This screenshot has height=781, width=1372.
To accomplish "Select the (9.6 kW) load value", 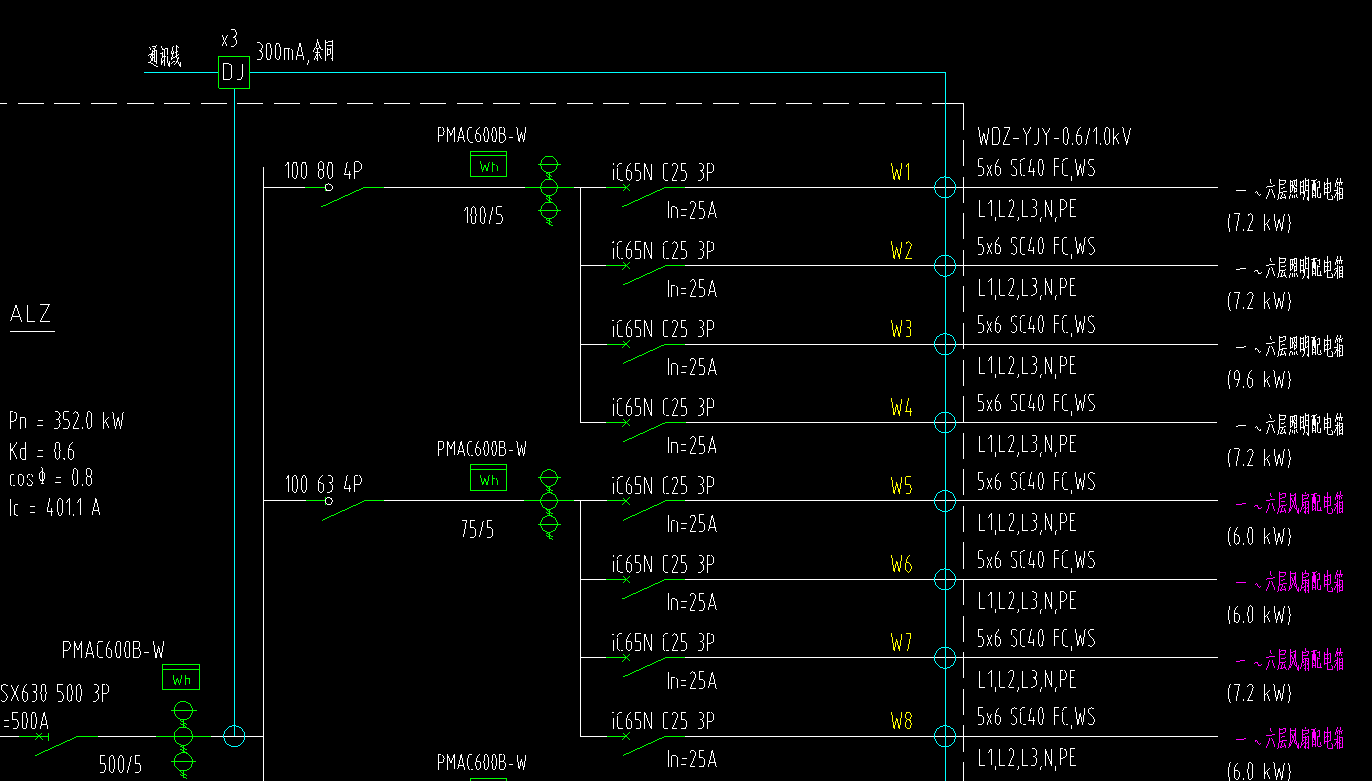I will coord(1259,380).
